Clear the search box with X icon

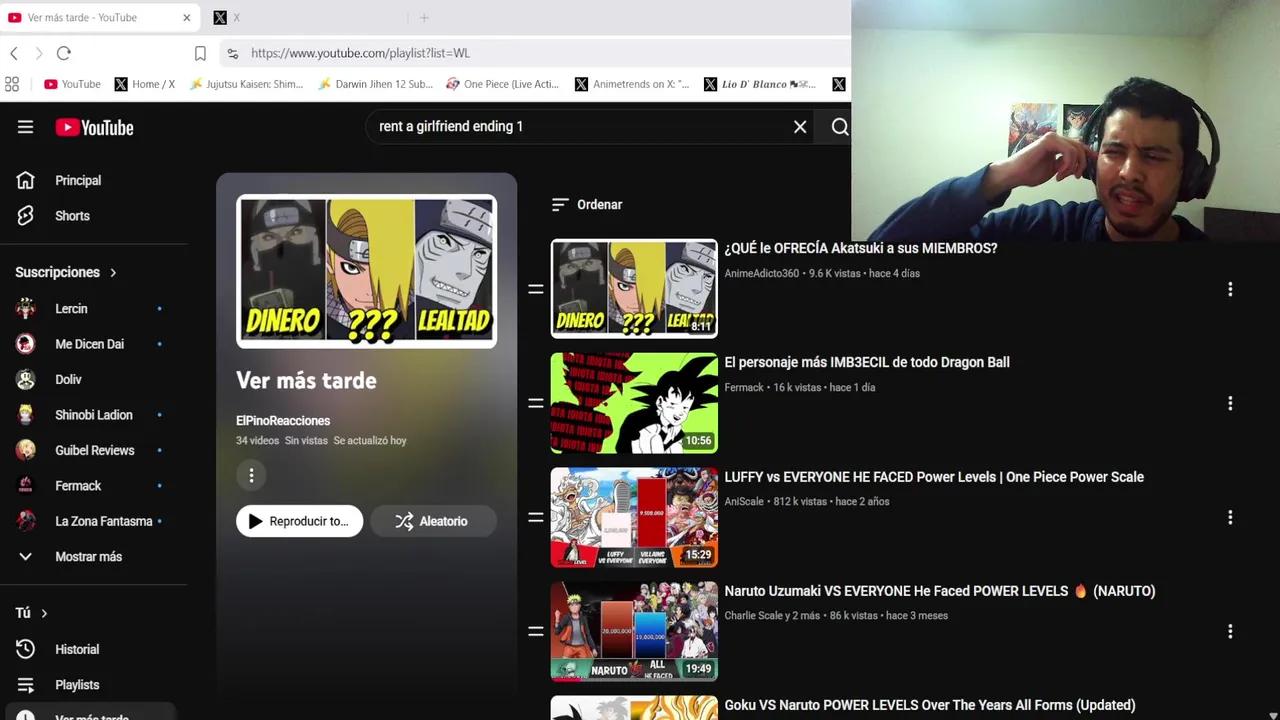click(x=800, y=127)
